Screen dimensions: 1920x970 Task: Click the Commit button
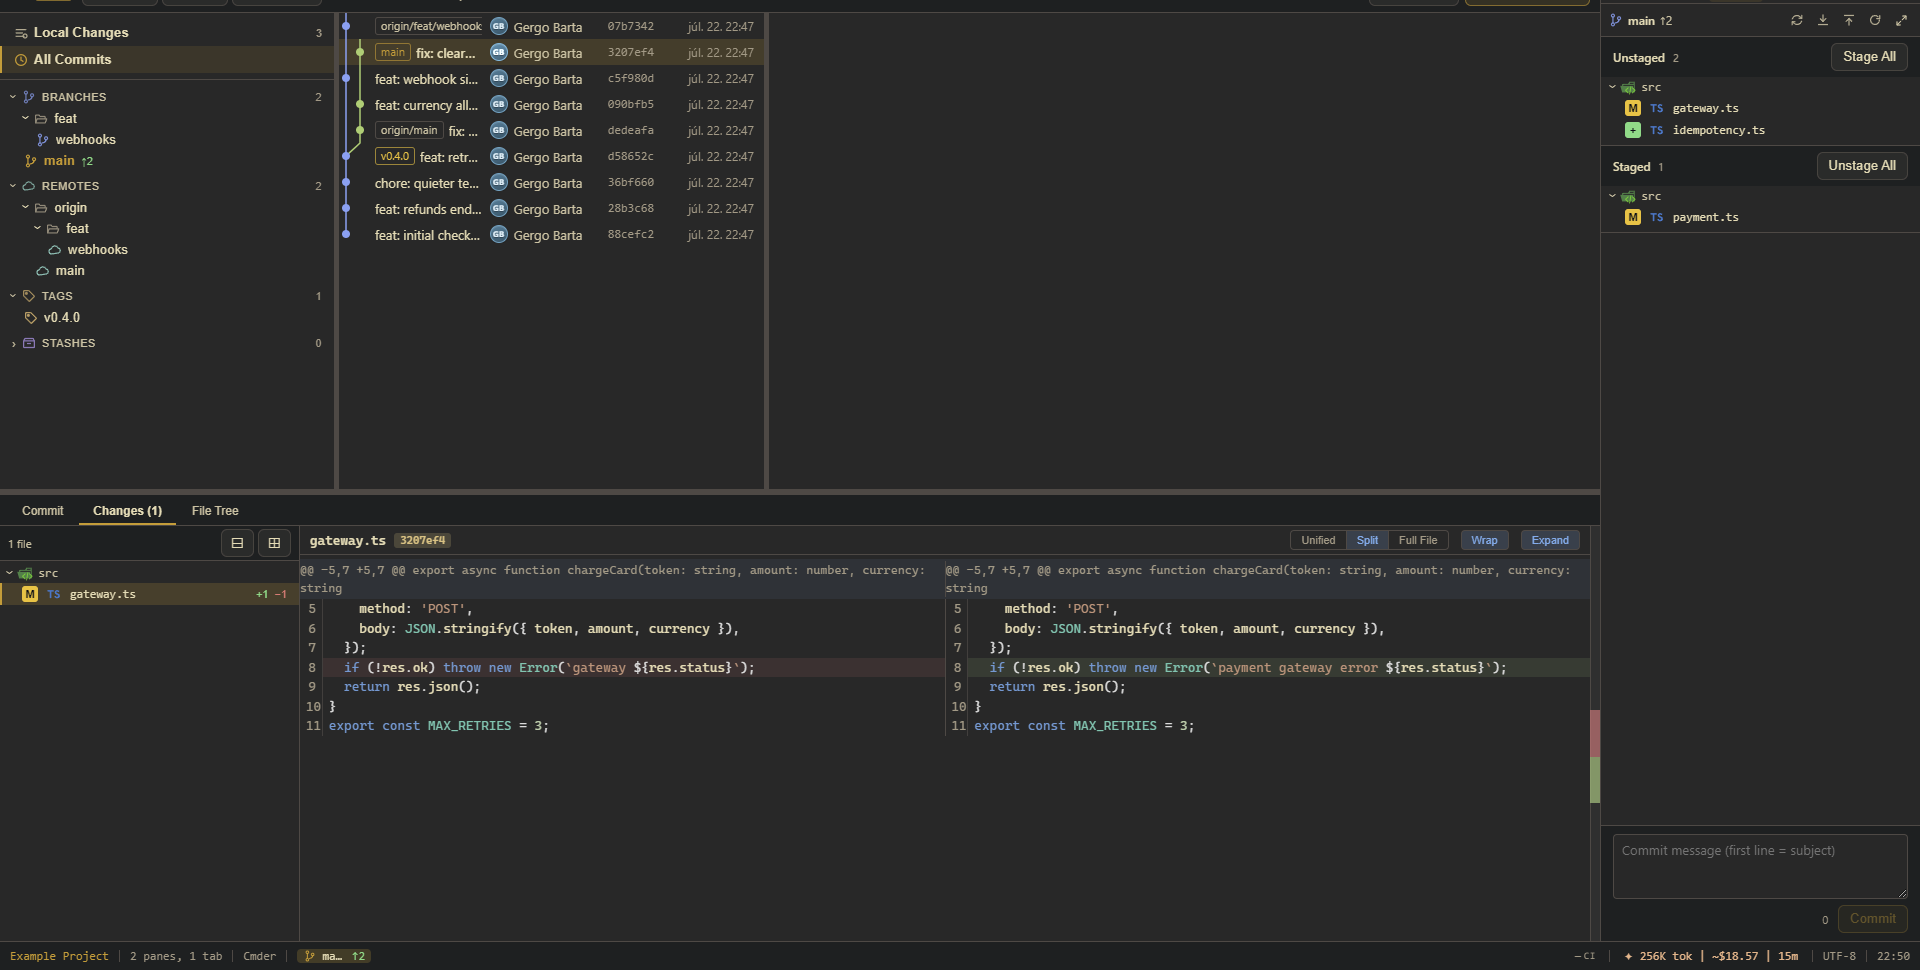[x=1872, y=919]
